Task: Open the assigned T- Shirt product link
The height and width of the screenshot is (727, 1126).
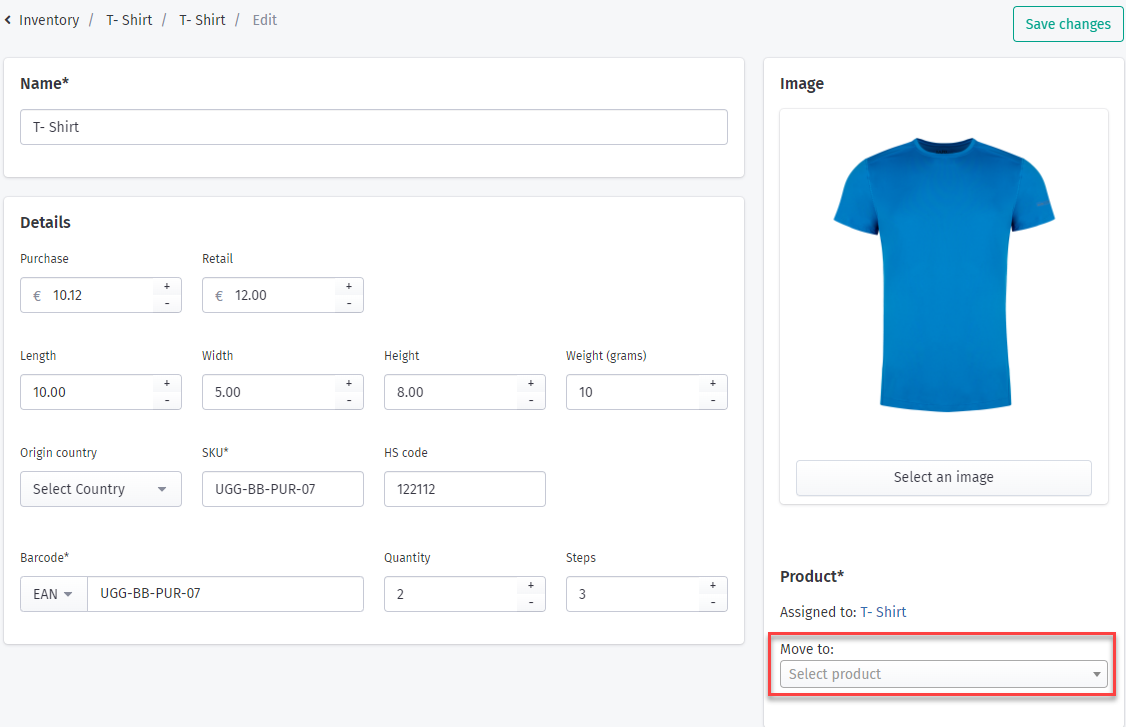Action: (883, 612)
